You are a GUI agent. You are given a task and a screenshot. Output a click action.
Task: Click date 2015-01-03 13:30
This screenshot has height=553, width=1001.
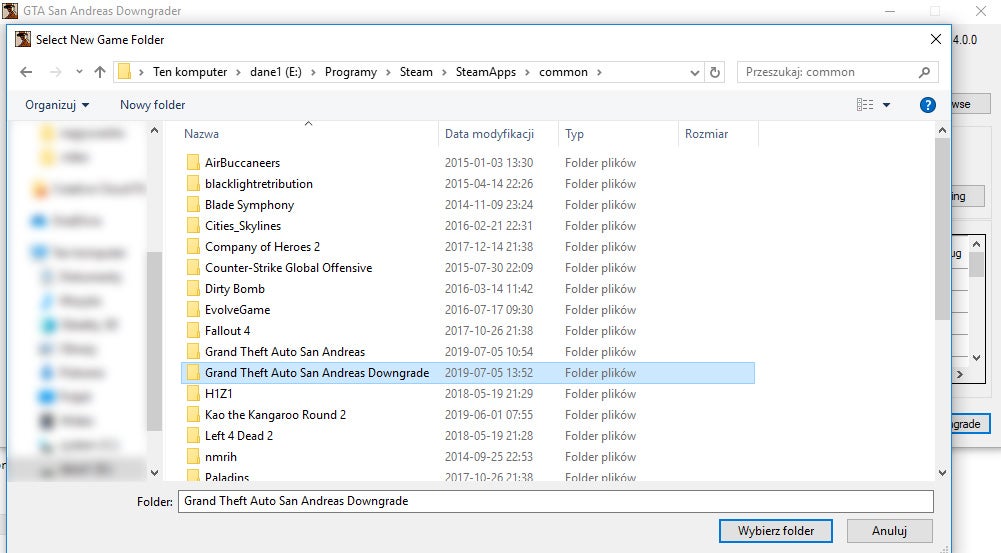click(489, 163)
